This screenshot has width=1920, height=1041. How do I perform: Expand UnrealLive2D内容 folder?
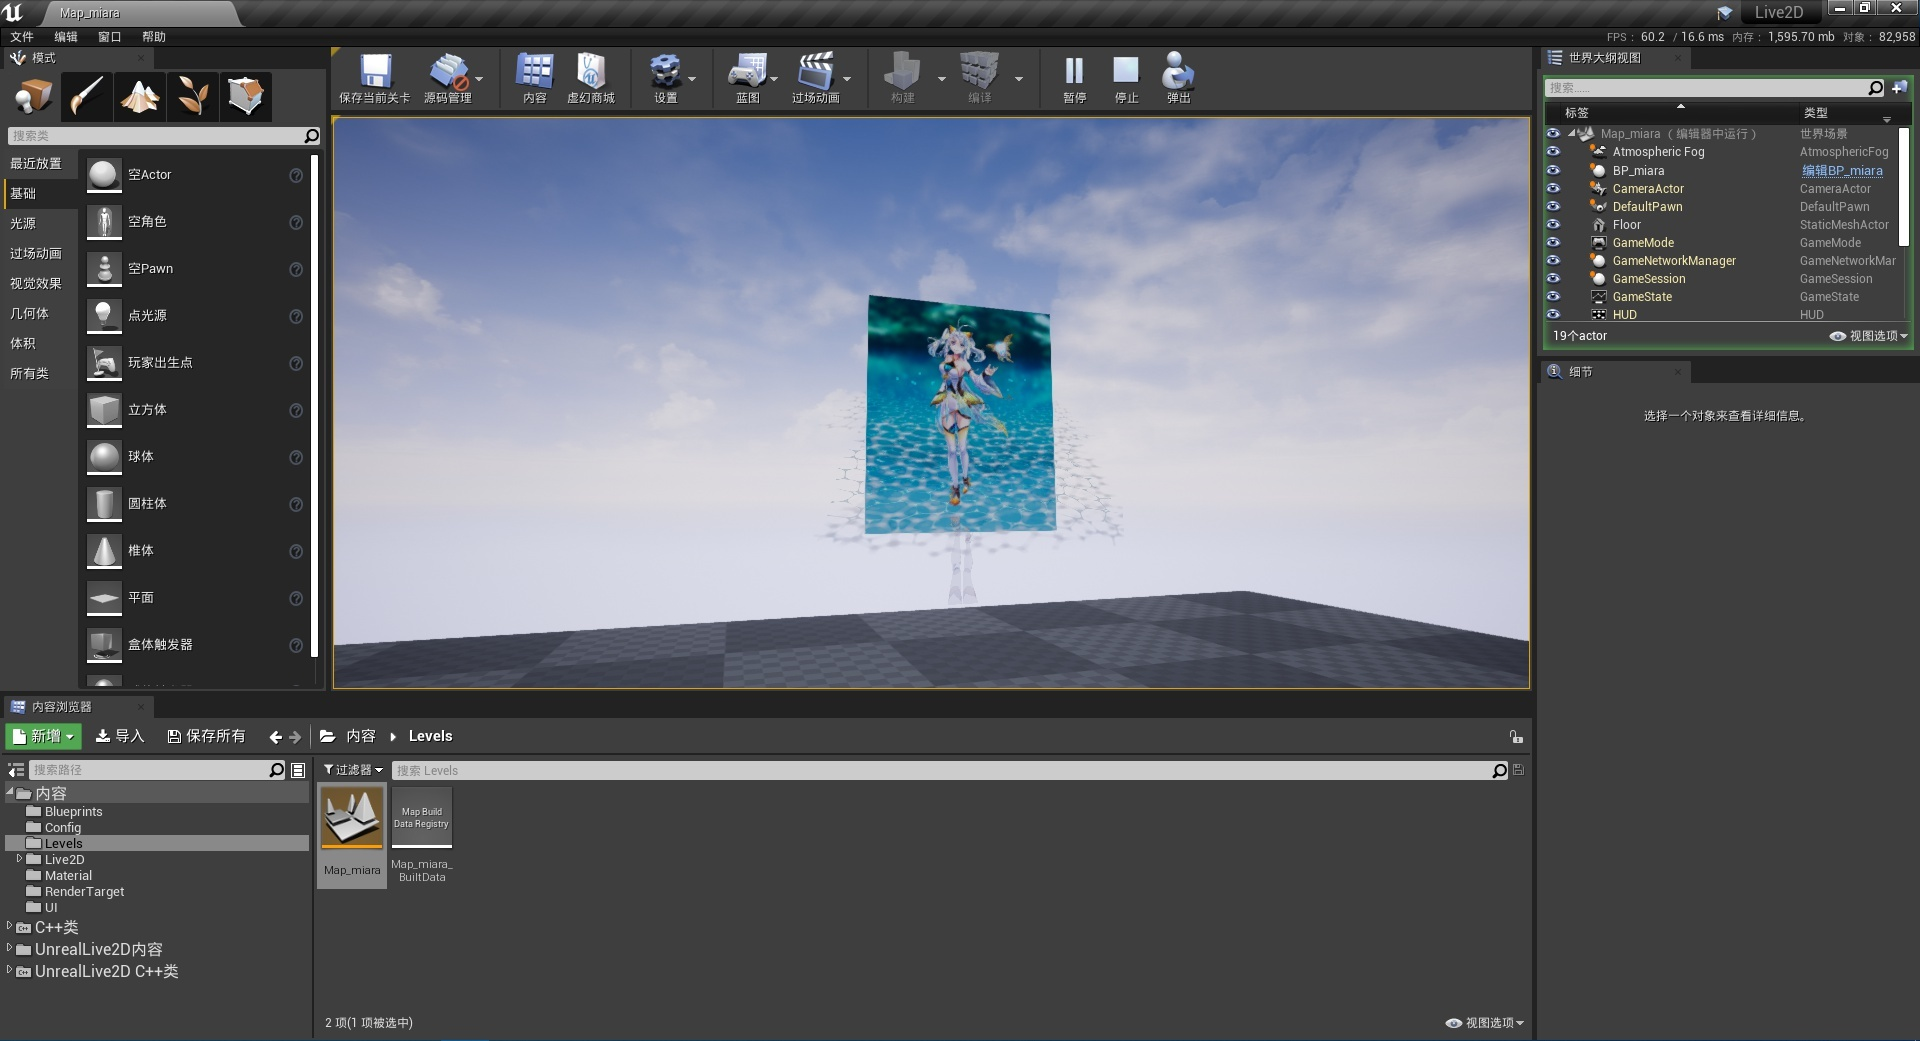tap(10, 947)
